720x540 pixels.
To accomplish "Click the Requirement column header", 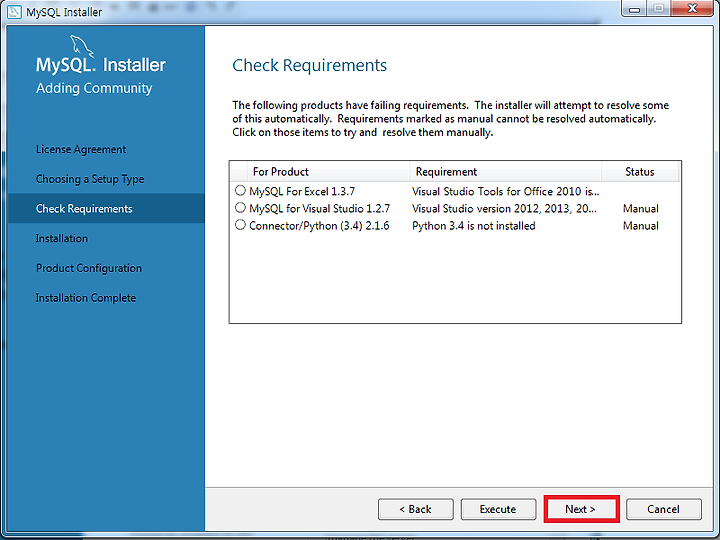I will pos(505,172).
